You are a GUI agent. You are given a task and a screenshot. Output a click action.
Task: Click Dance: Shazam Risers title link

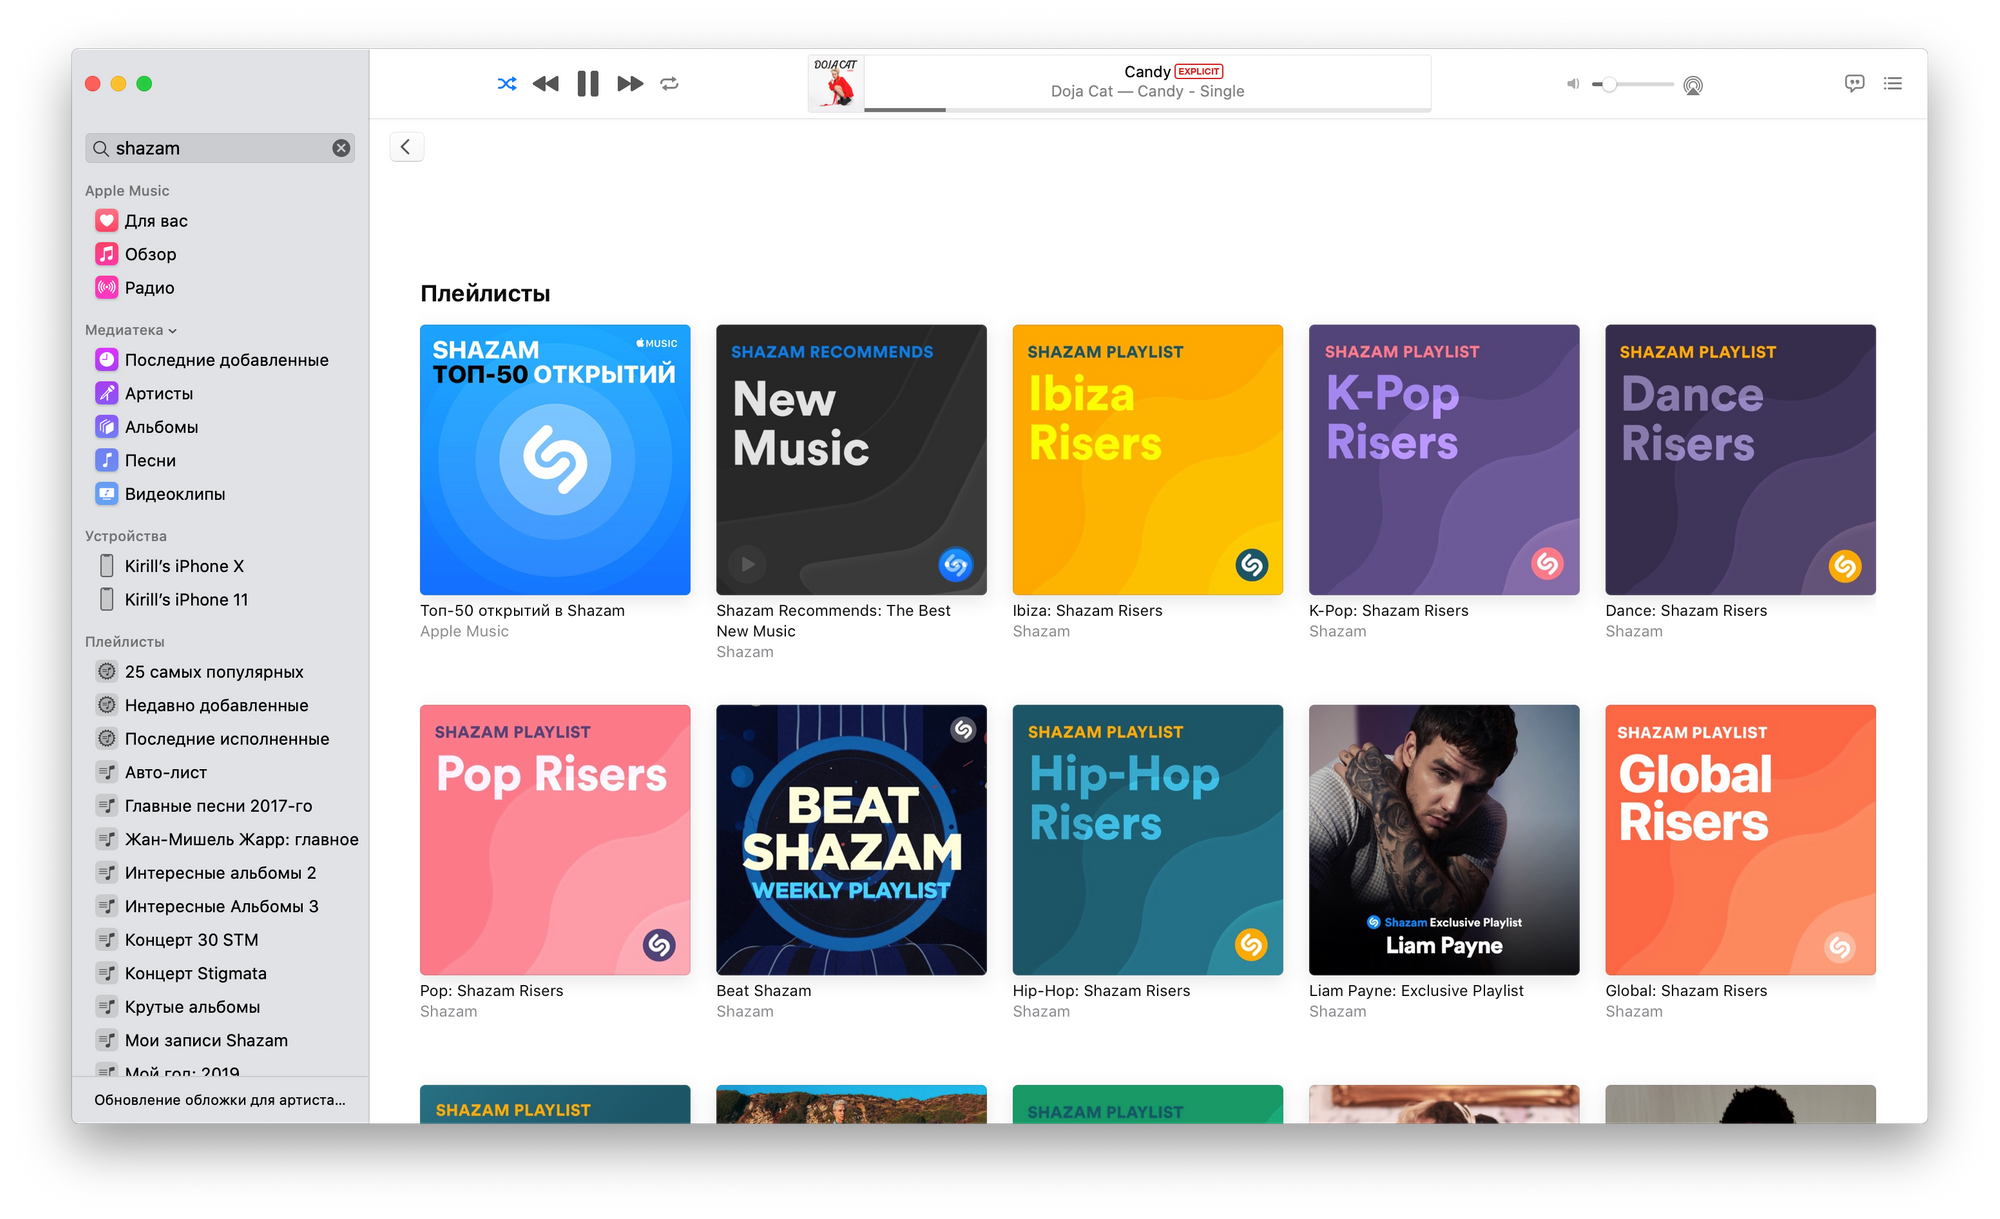(x=1686, y=611)
